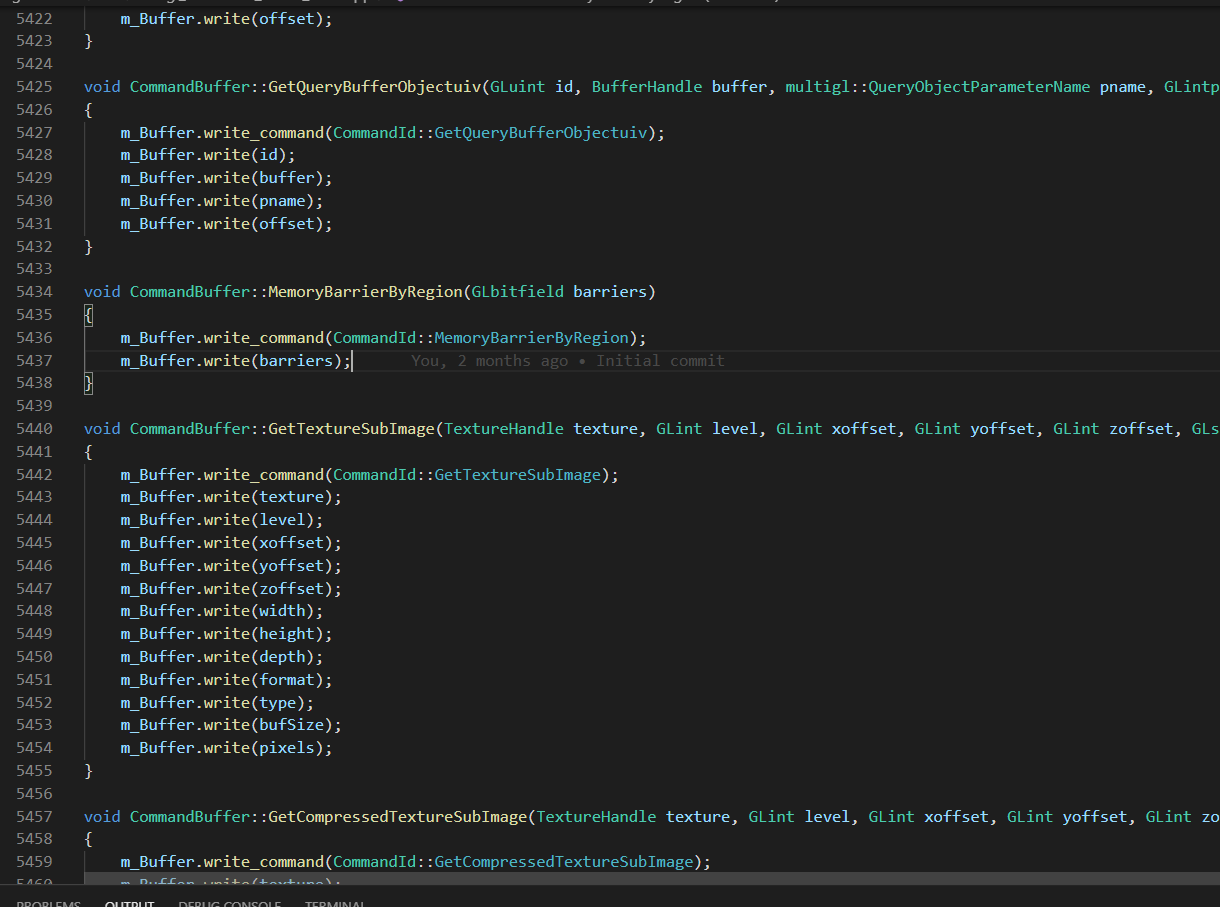Screen dimensions: 1220x907
Task: Switch to the TERMINAL panel tab
Action: coord(335,903)
